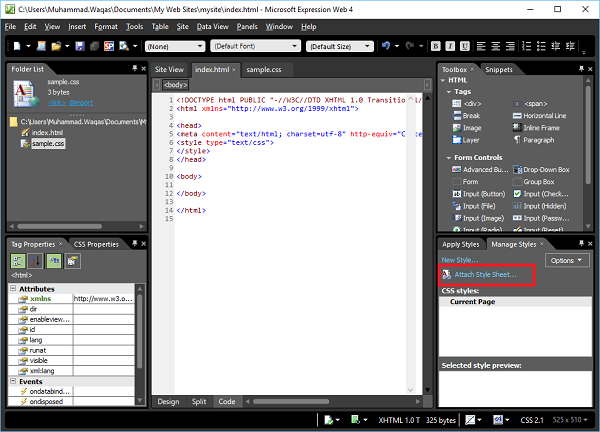Click the Attach Style Sheet link
The height and width of the screenshot is (432, 600).
[485, 274]
